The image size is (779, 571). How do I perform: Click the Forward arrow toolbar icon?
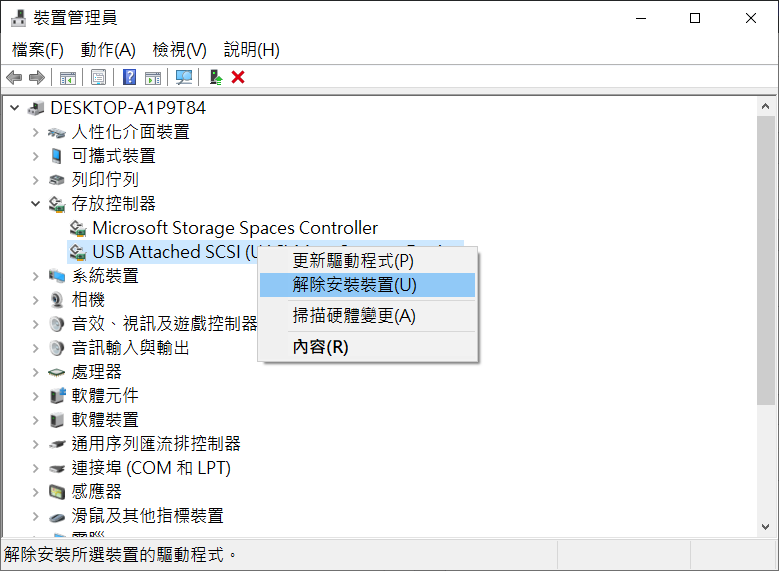pos(37,77)
